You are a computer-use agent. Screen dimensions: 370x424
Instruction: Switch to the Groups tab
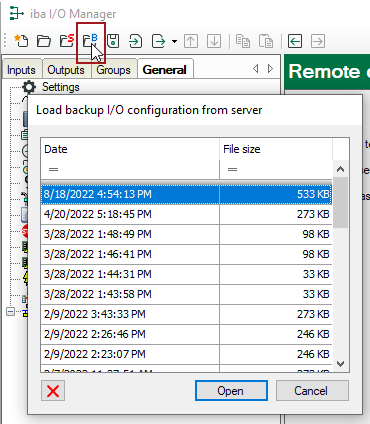[x=113, y=70]
